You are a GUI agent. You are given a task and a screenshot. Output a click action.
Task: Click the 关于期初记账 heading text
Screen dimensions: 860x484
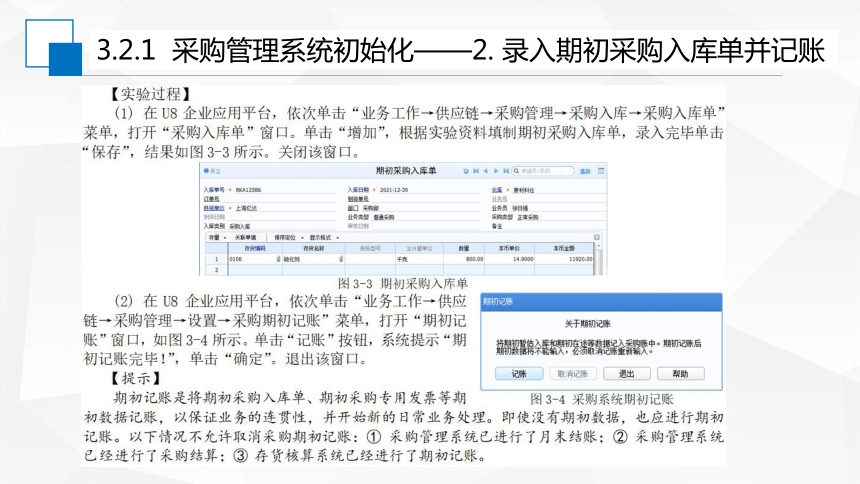(587, 324)
